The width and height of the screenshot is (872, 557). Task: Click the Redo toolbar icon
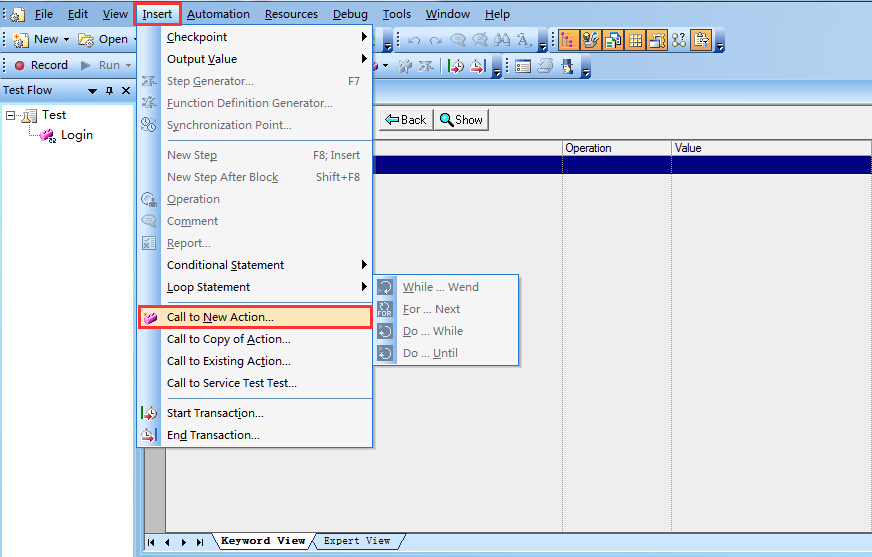(436, 40)
